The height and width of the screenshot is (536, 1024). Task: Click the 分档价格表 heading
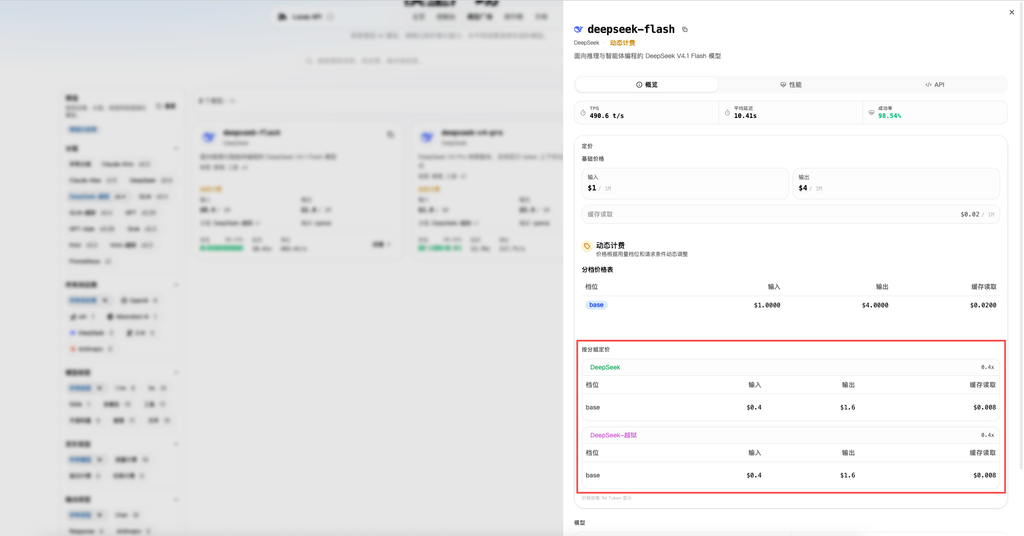[x=598, y=270]
